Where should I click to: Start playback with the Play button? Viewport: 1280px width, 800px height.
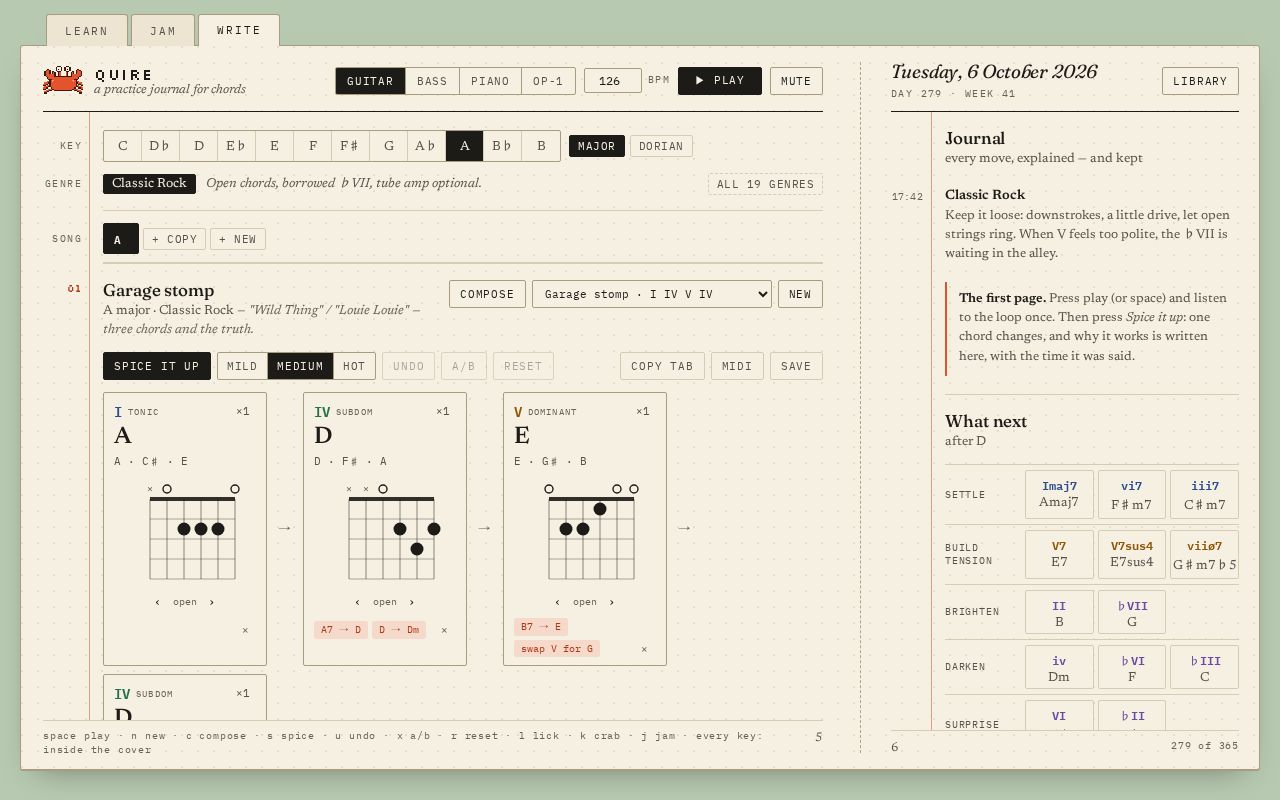(719, 81)
